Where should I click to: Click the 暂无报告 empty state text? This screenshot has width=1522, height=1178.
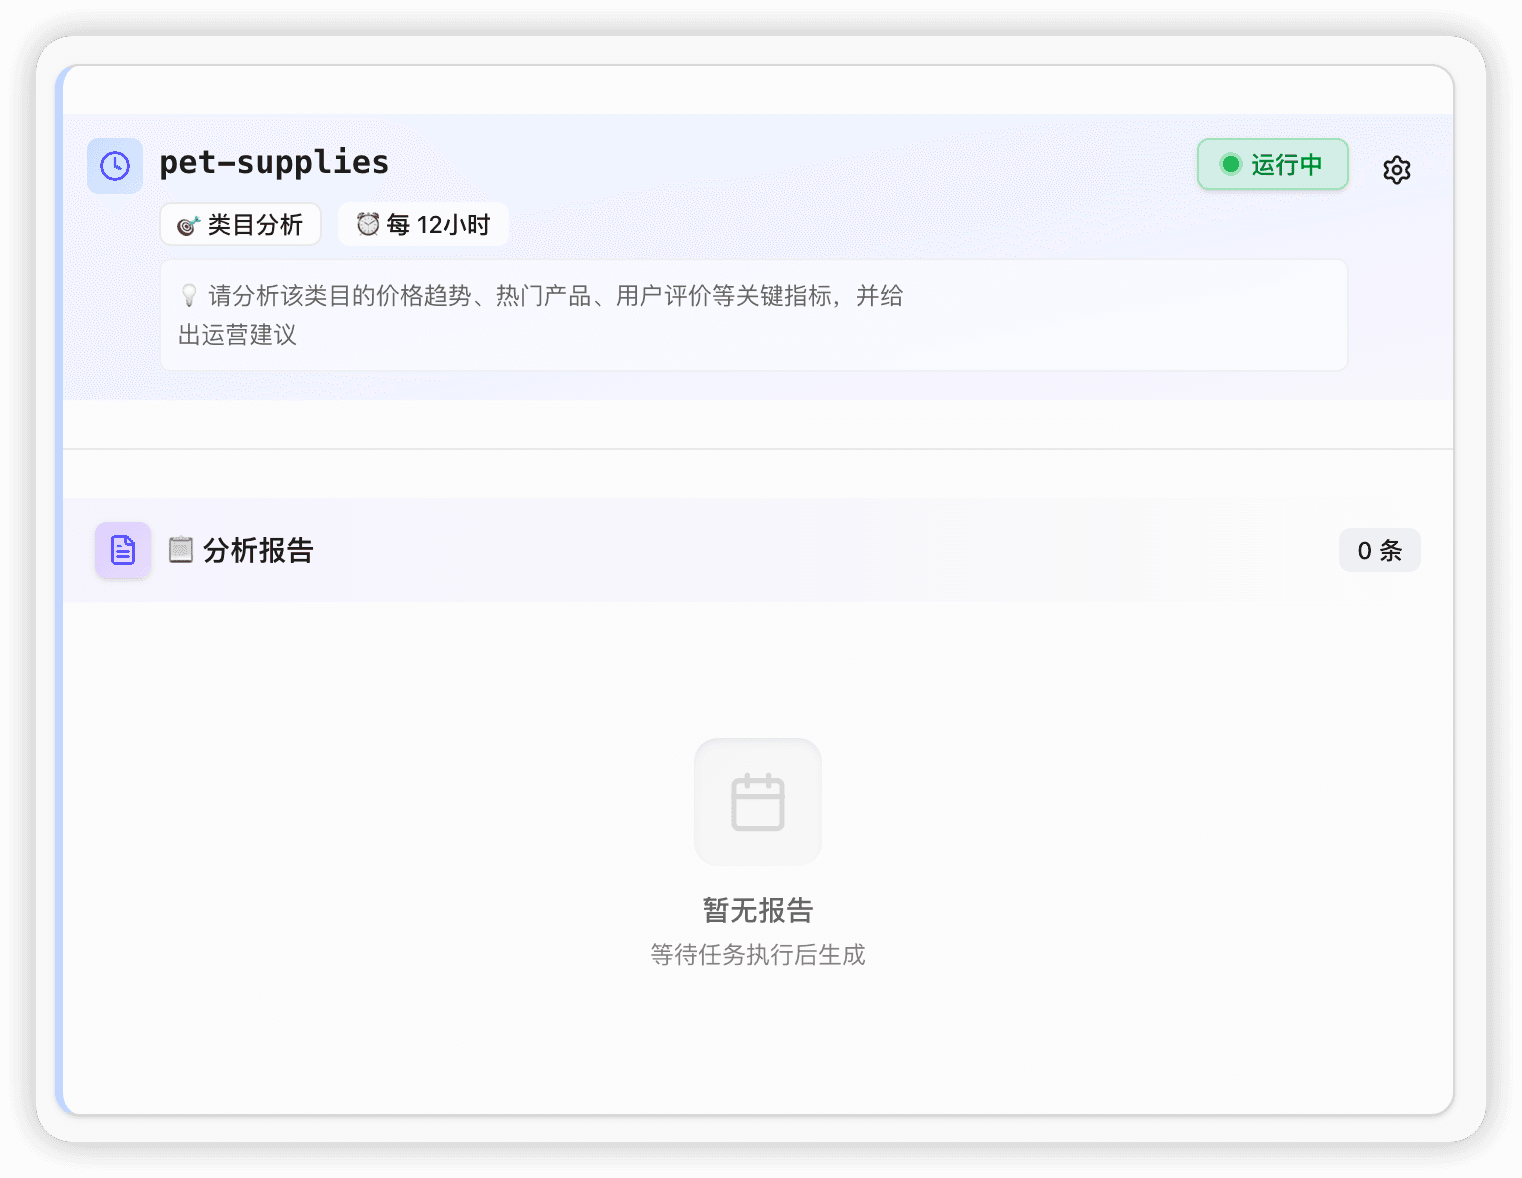click(757, 910)
